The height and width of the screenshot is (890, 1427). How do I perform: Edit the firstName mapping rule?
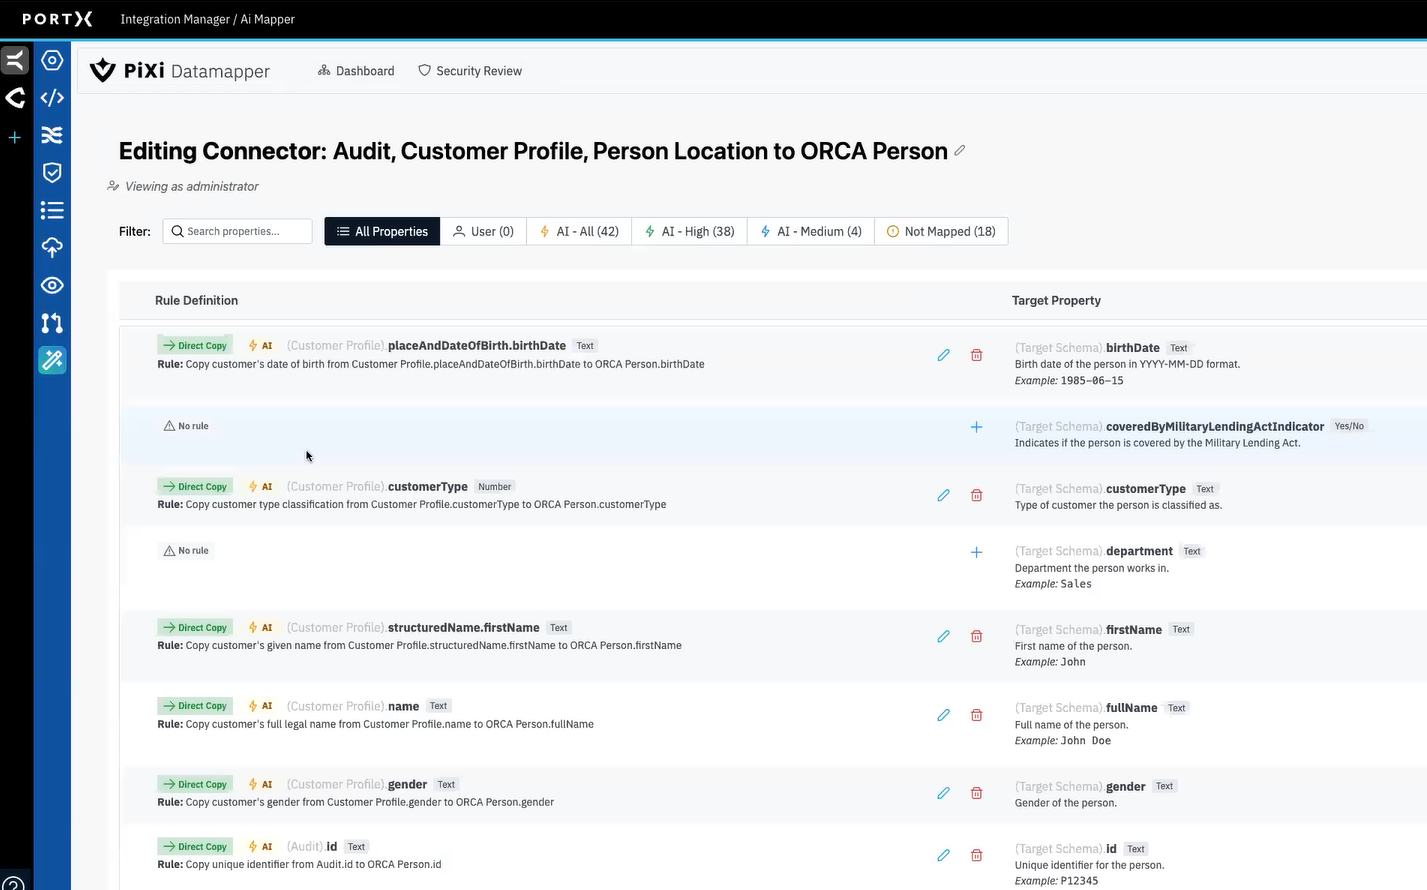pos(943,637)
